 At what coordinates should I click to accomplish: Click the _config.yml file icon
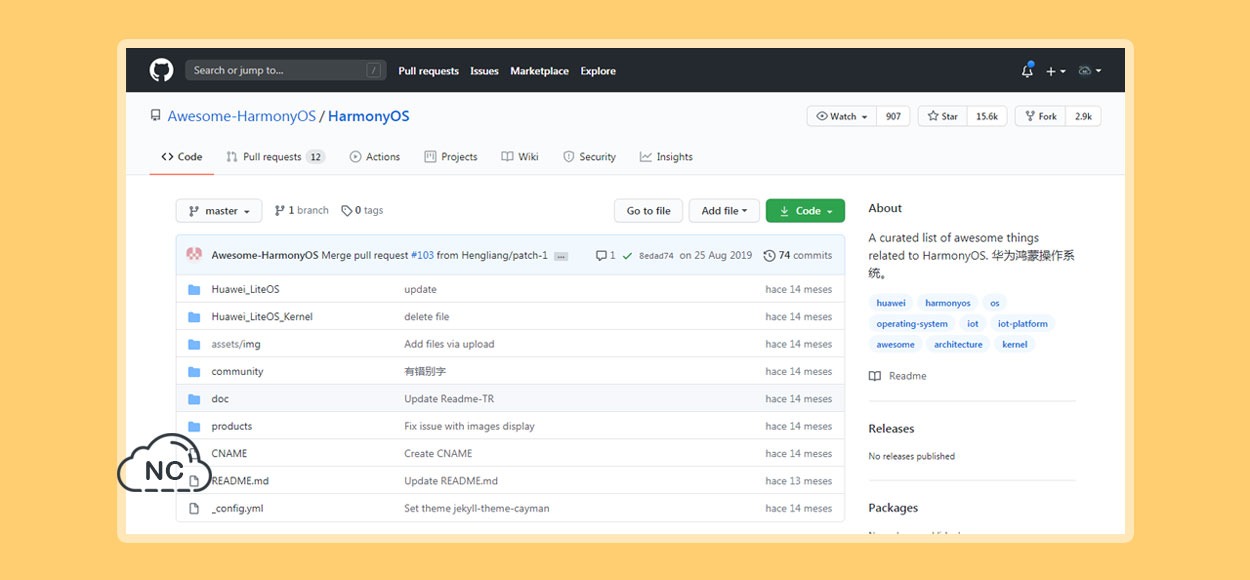tap(194, 508)
